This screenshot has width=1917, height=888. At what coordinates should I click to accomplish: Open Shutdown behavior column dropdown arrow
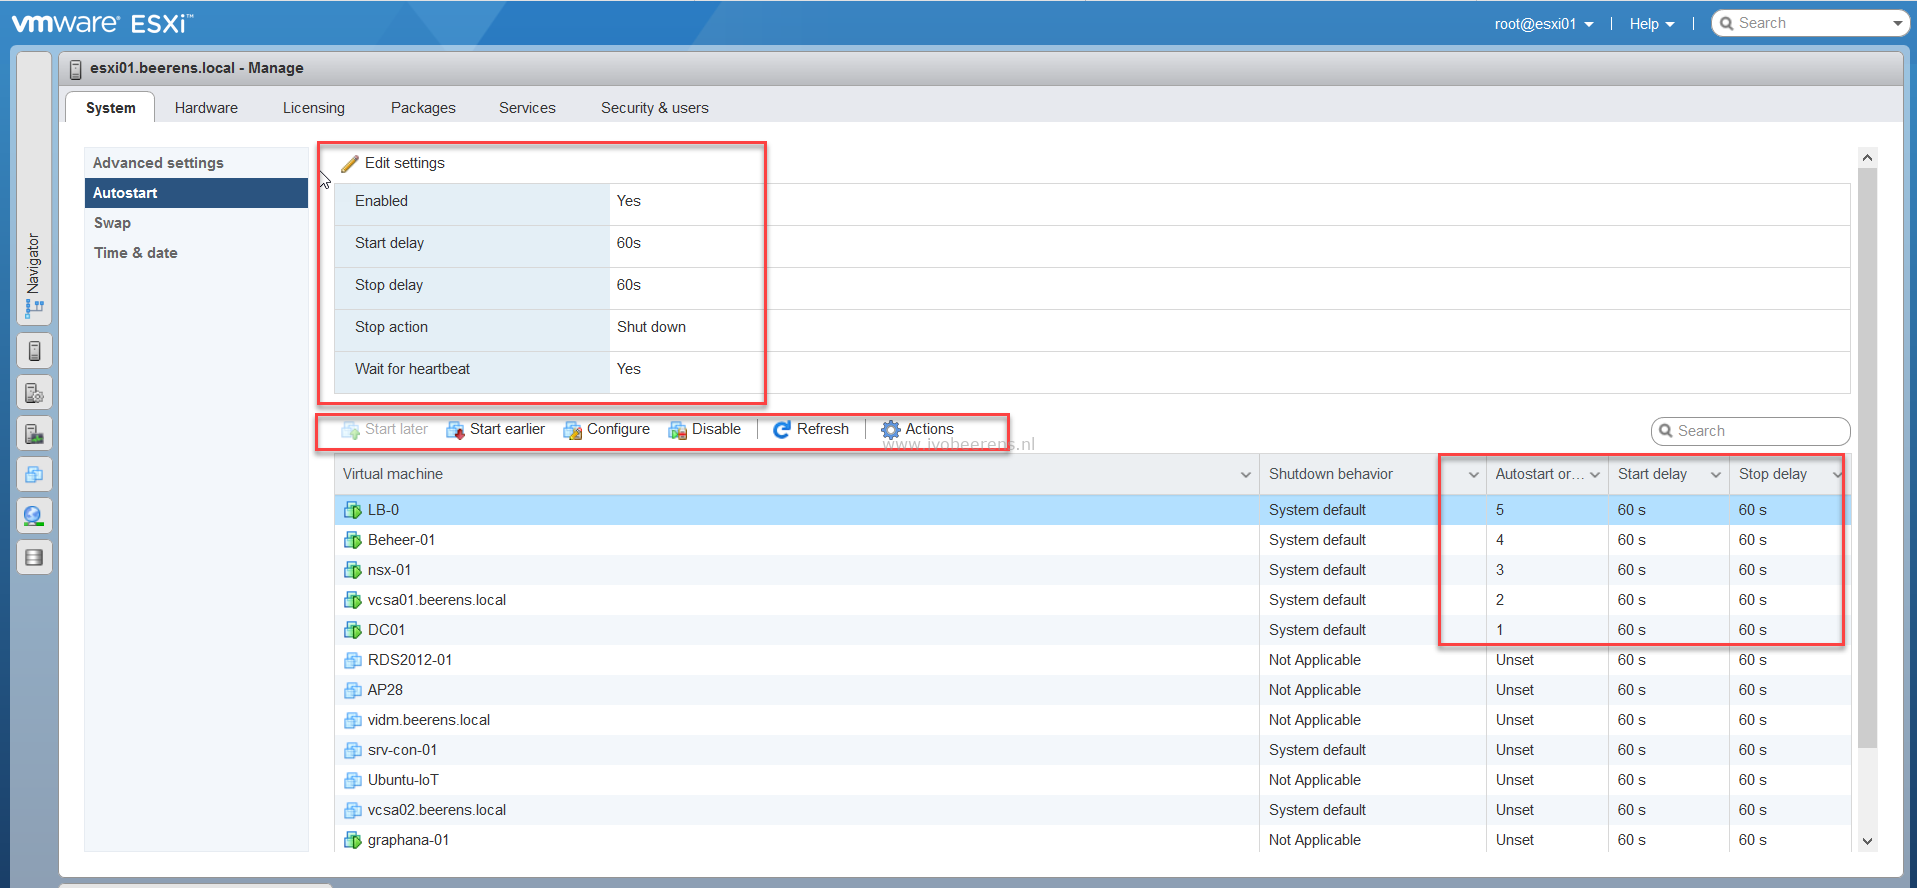[1474, 475]
